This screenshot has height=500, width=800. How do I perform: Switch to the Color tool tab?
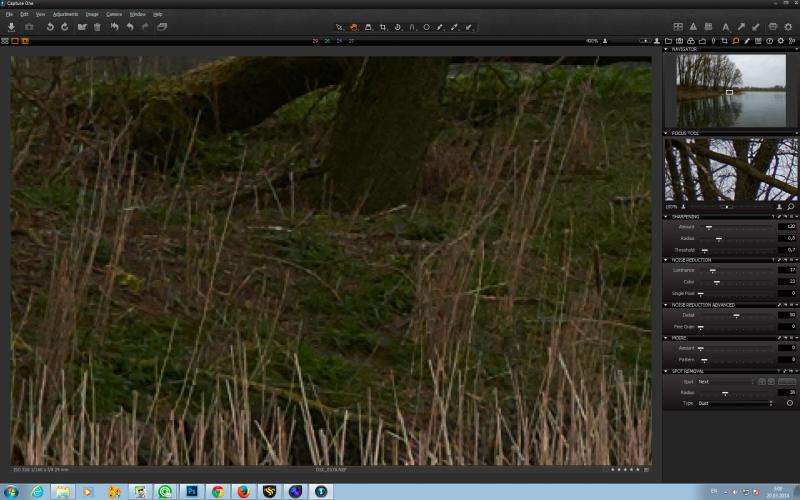coord(691,41)
